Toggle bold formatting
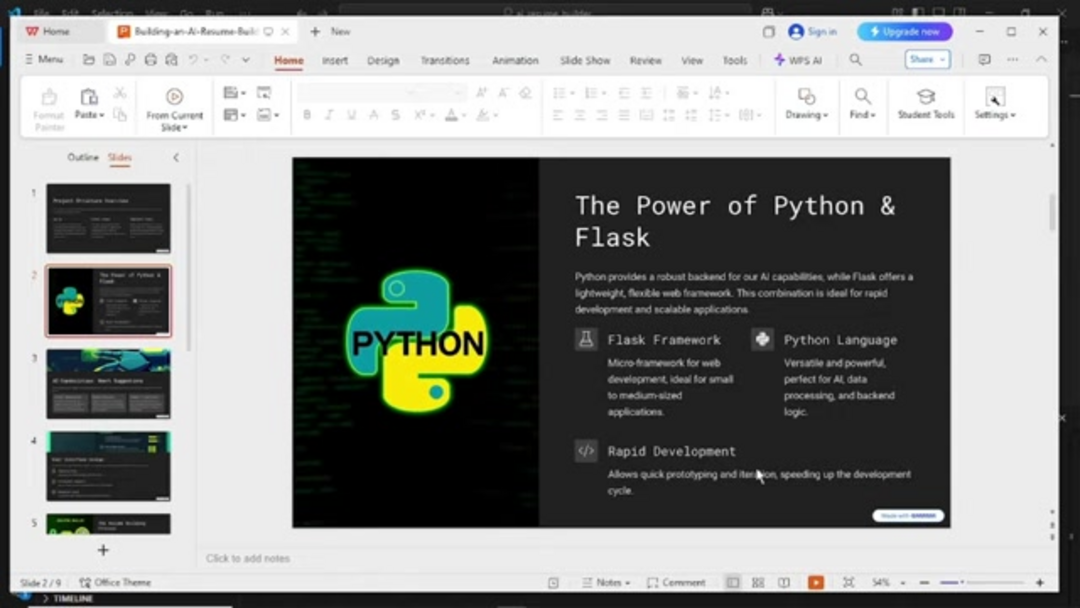The image size is (1080, 608). (x=307, y=115)
